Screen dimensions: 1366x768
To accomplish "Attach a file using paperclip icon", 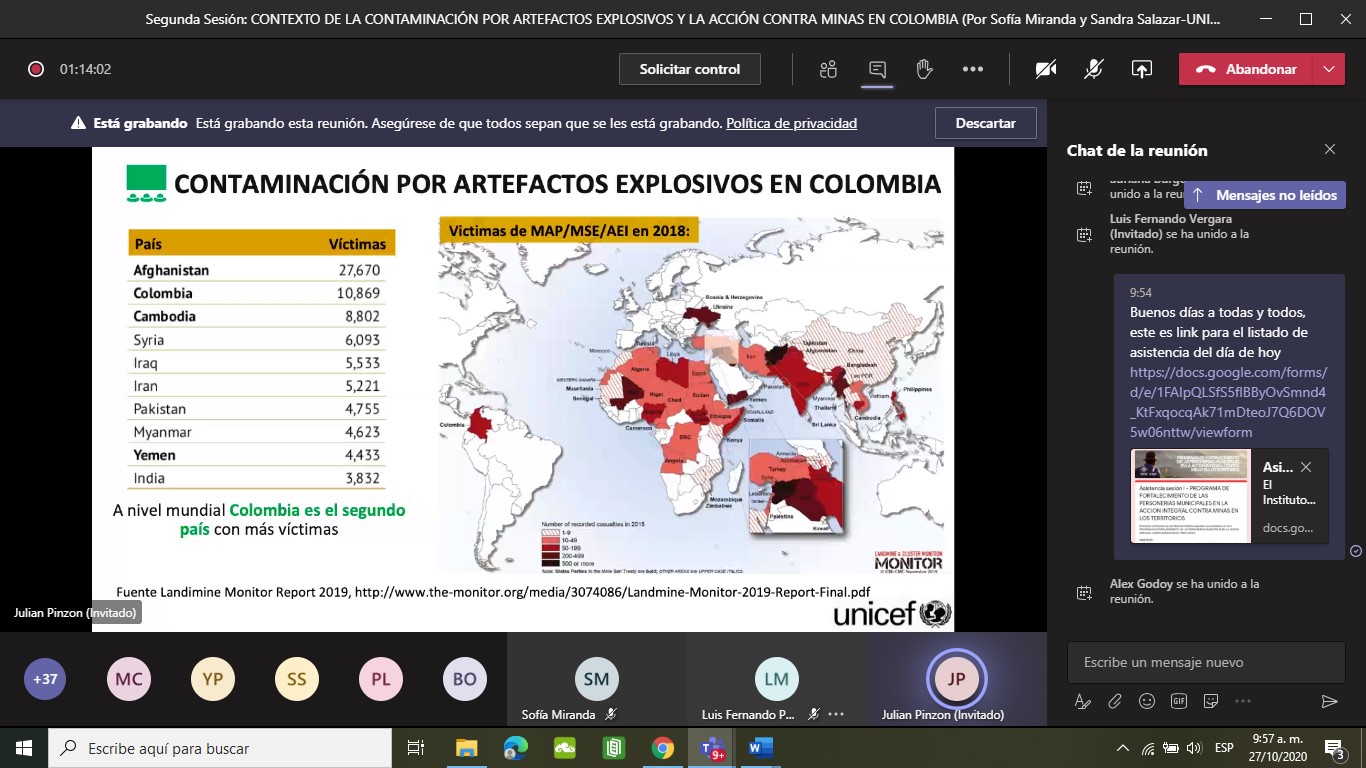I will [1115, 701].
